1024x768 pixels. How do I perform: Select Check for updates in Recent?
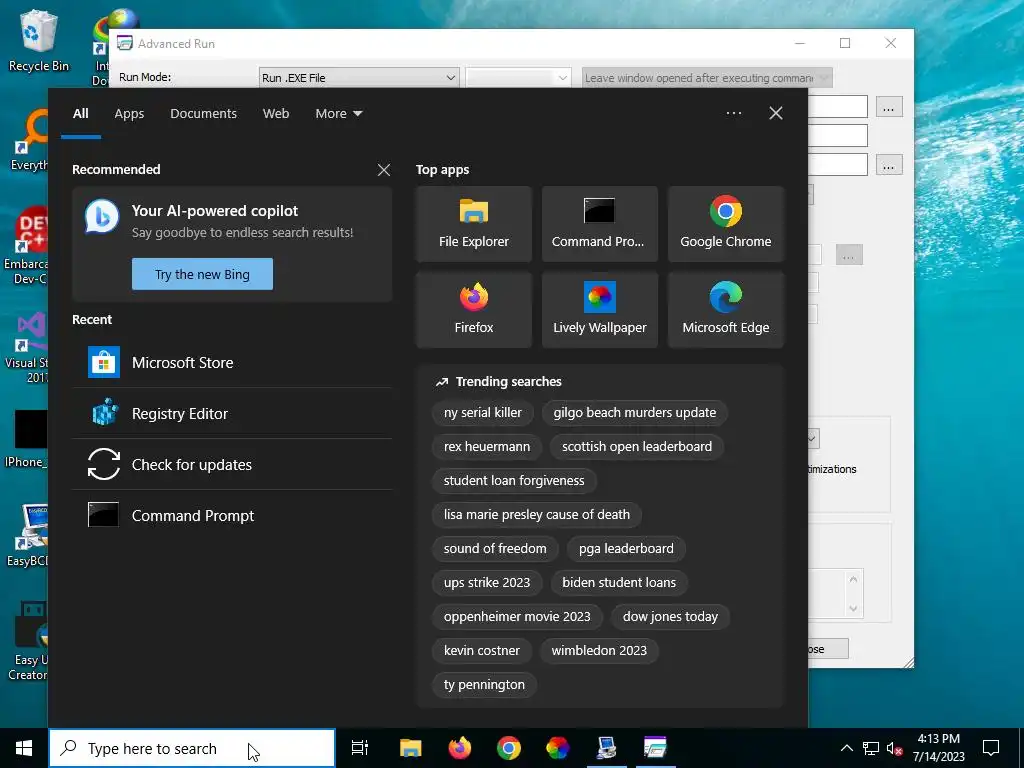tap(232, 464)
